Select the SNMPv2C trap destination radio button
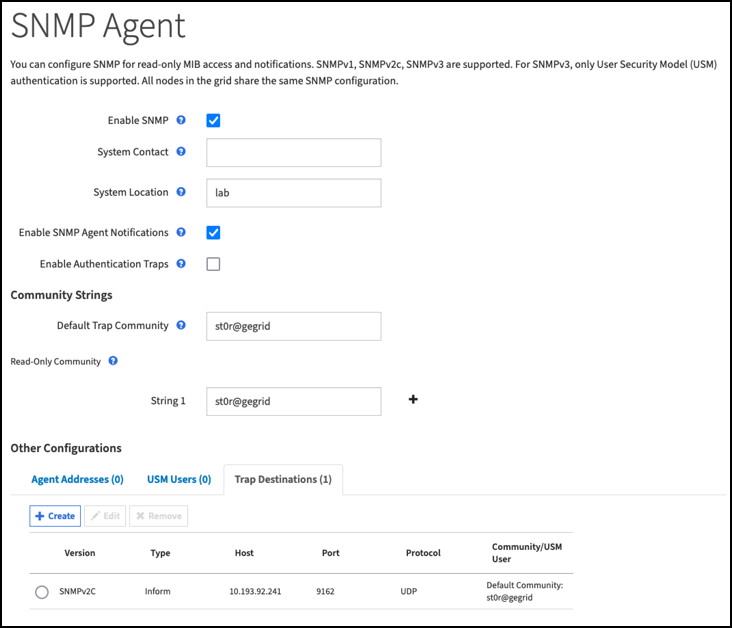This screenshot has width=732, height=628. tap(41, 592)
